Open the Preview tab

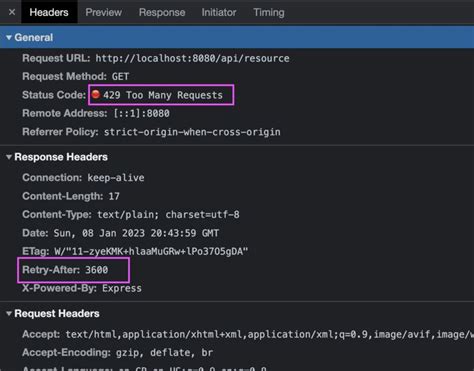pos(104,12)
